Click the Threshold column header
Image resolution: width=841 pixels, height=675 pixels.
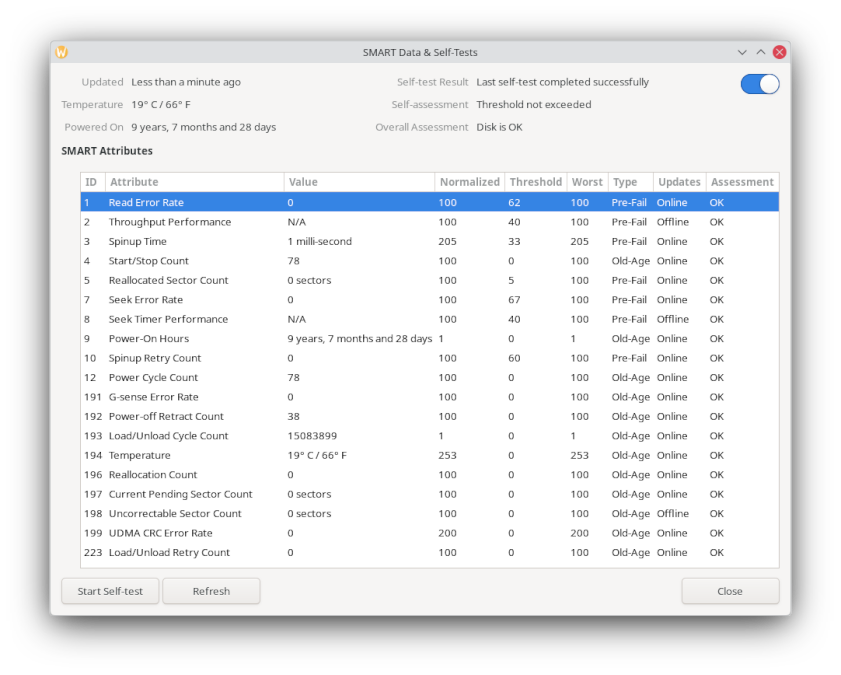click(x=535, y=182)
